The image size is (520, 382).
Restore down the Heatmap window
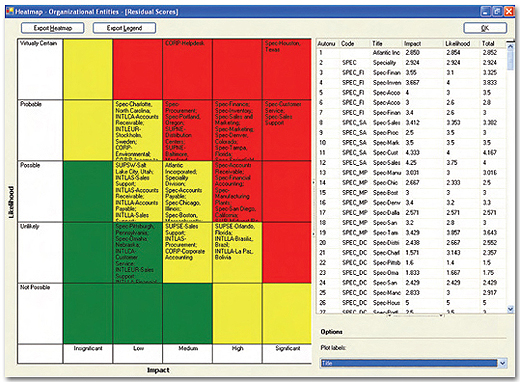(x=497, y=12)
